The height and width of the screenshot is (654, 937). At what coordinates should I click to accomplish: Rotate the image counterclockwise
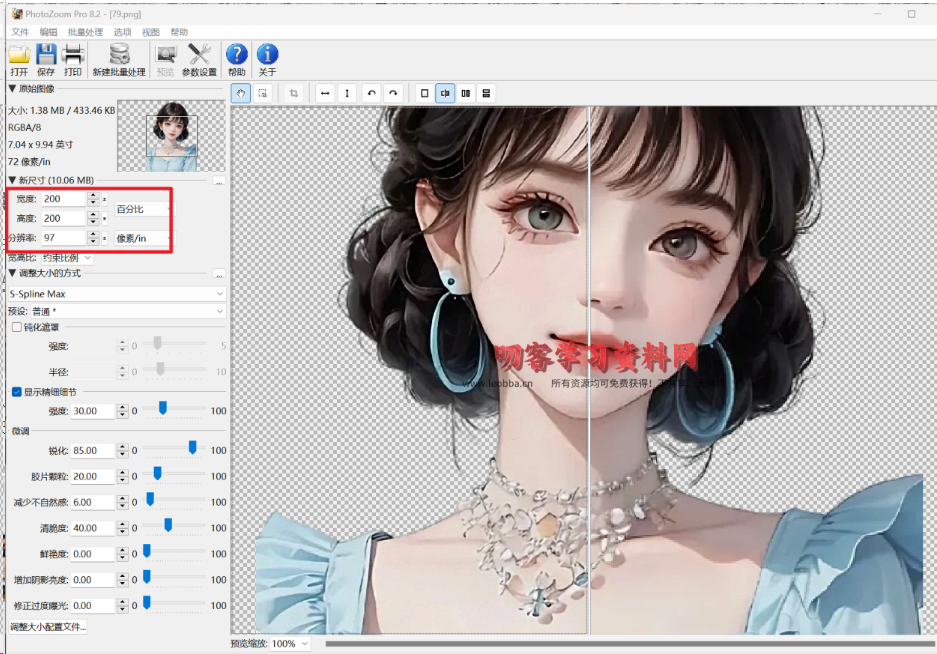372,93
